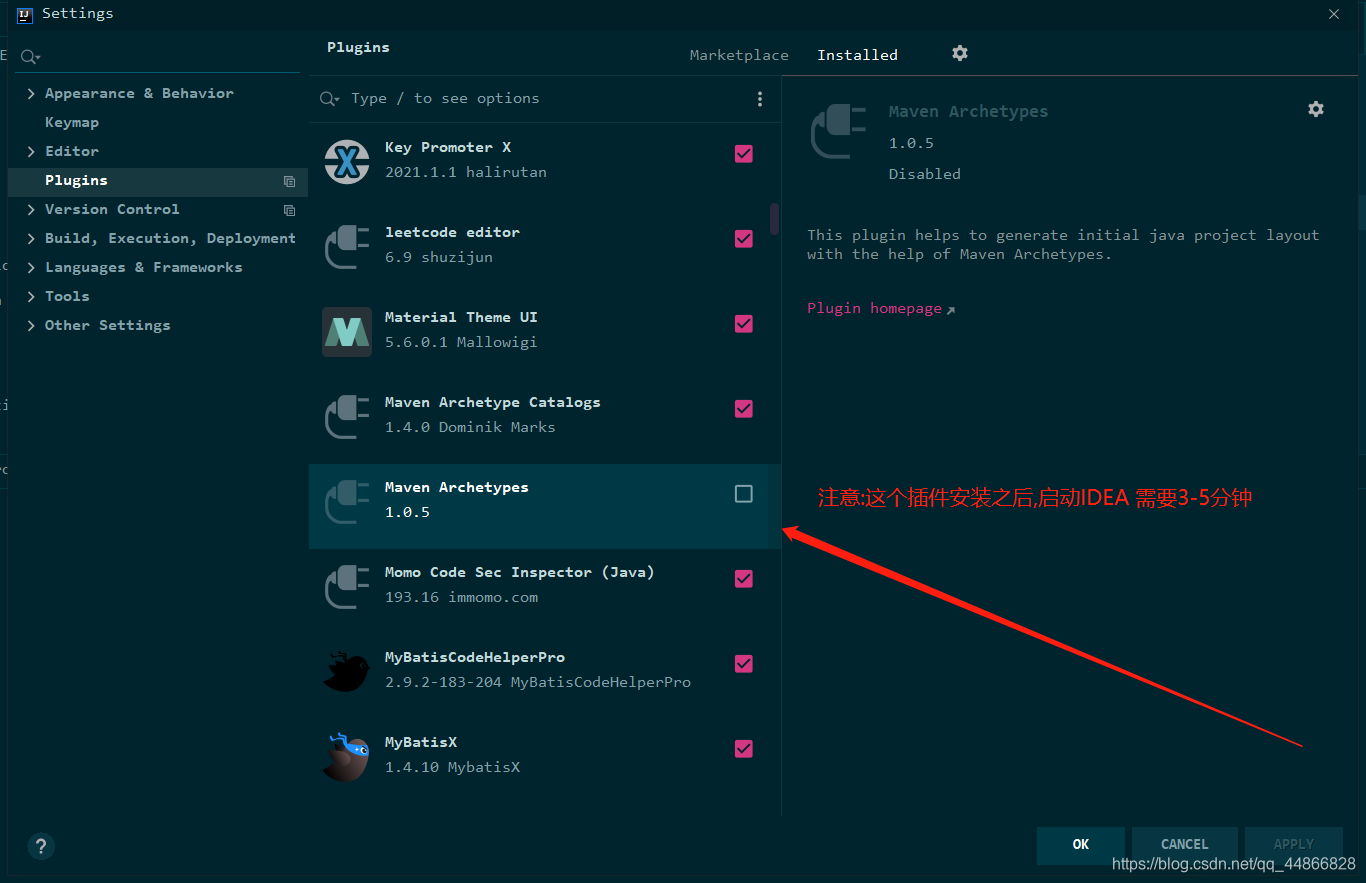Click the help question mark button
This screenshot has height=883, width=1366.
pyautogui.click(x=41, y=846)
